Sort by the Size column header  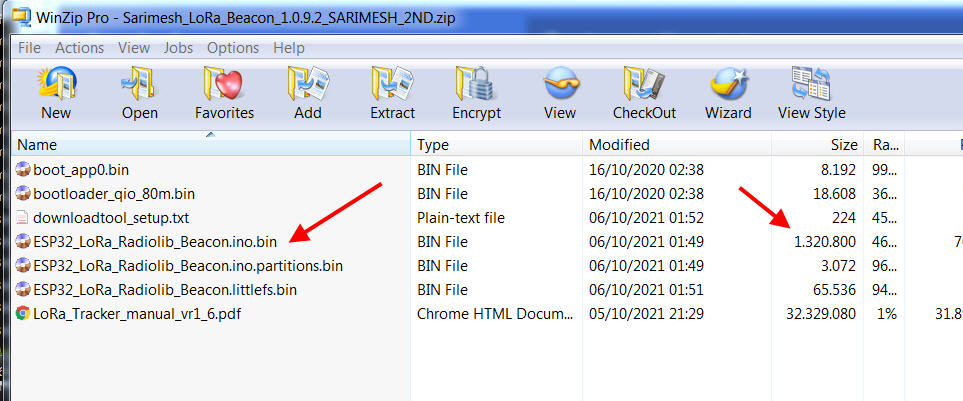click(x=818, y=145)
